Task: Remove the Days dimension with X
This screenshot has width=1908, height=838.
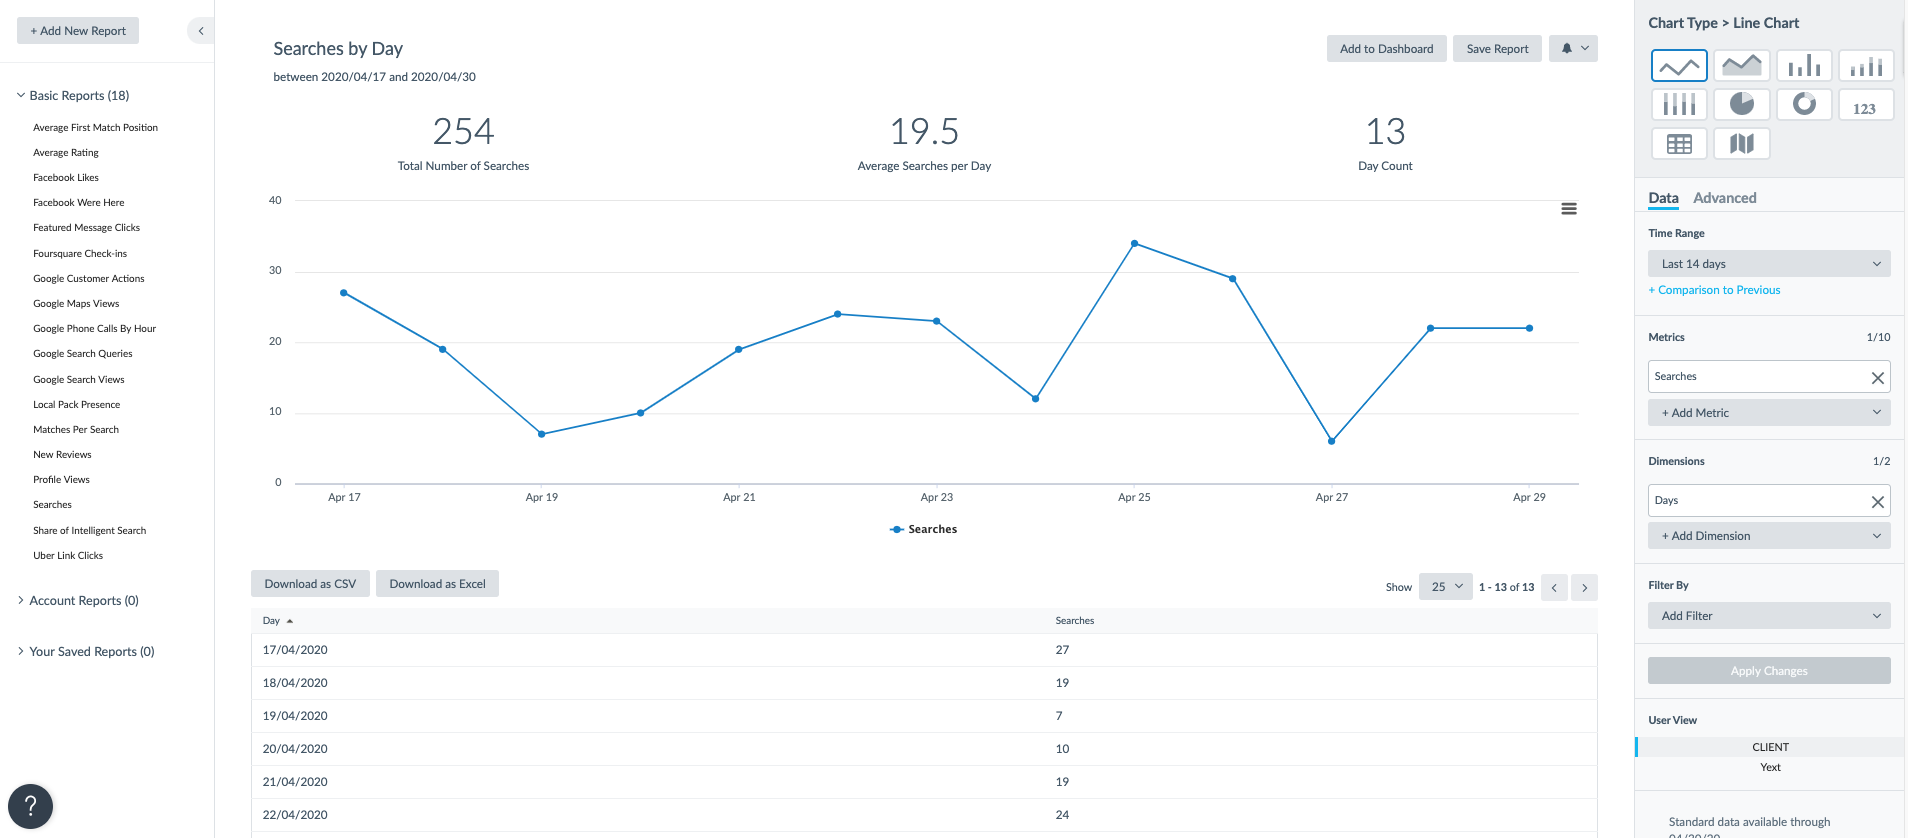Action: pyautogui.click(x=1877, y=502)
